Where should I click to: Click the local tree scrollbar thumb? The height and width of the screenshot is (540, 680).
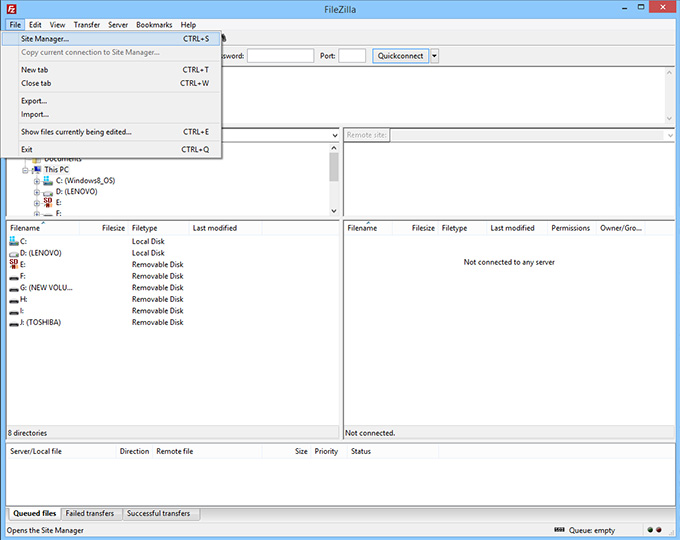coord(334,167)
